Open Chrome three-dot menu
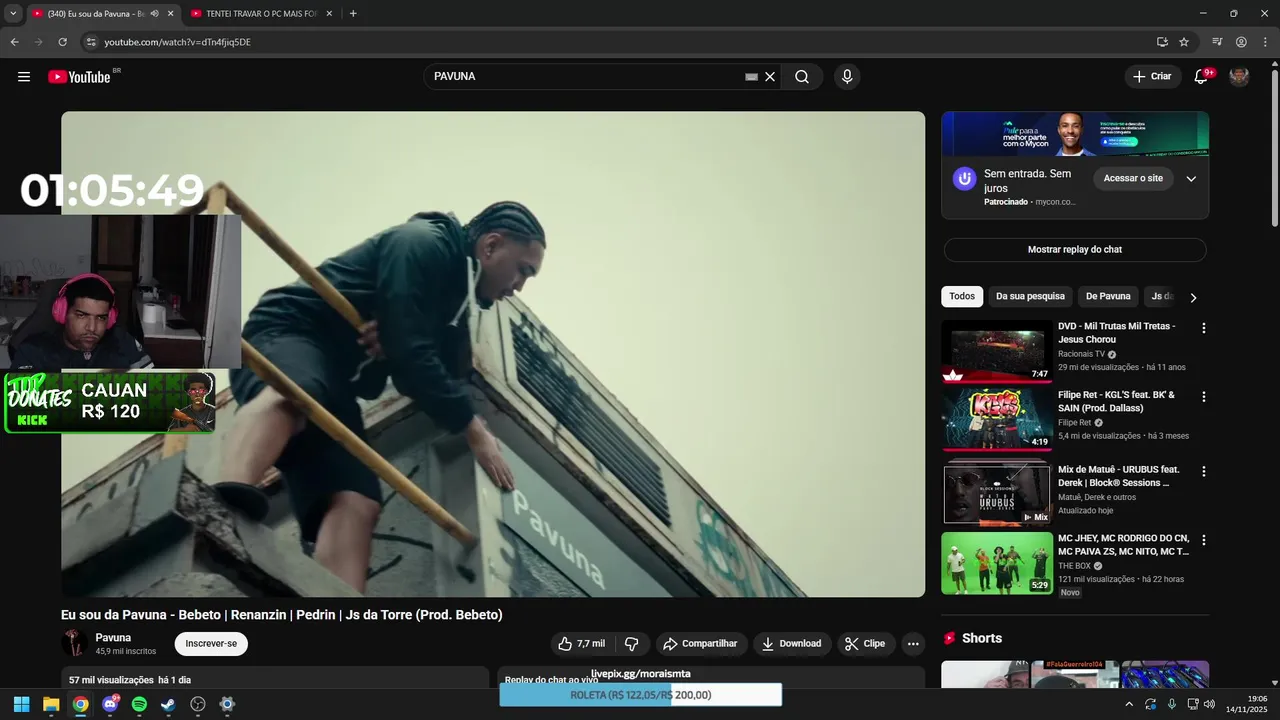 [x=1265, y=42]
